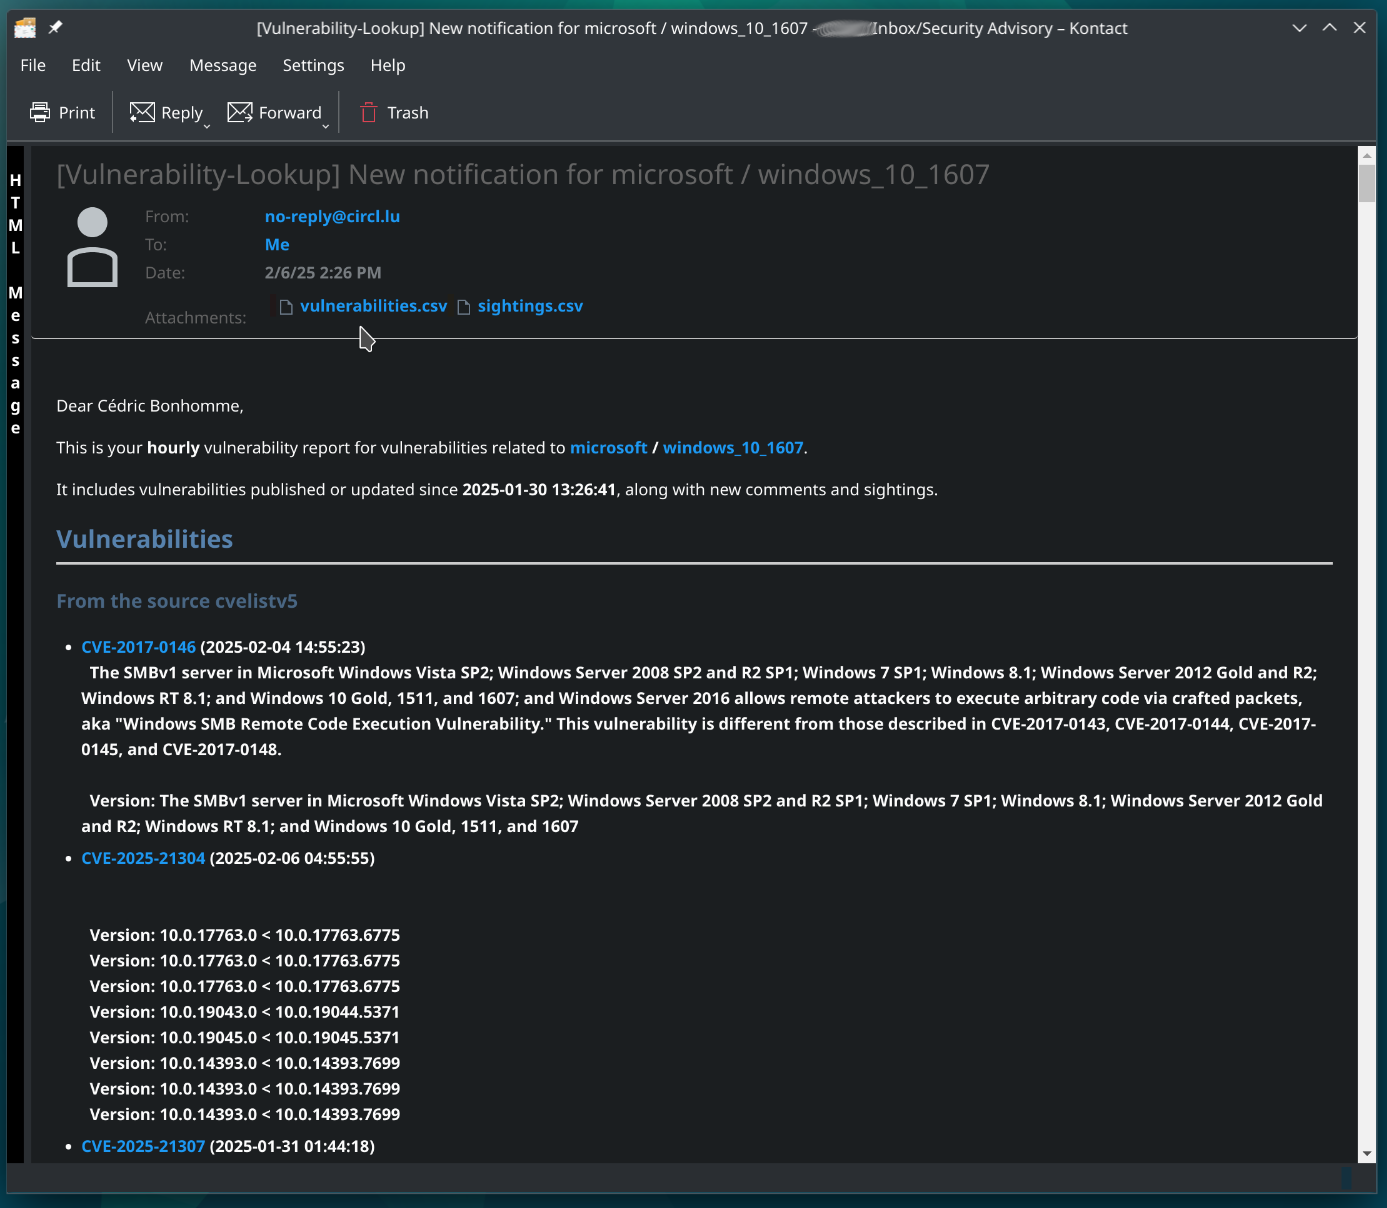Open the Reply dropdown arrow
Image resolution: width=1387 pixels, height=1208 pixels.
(x=207, y=126)
